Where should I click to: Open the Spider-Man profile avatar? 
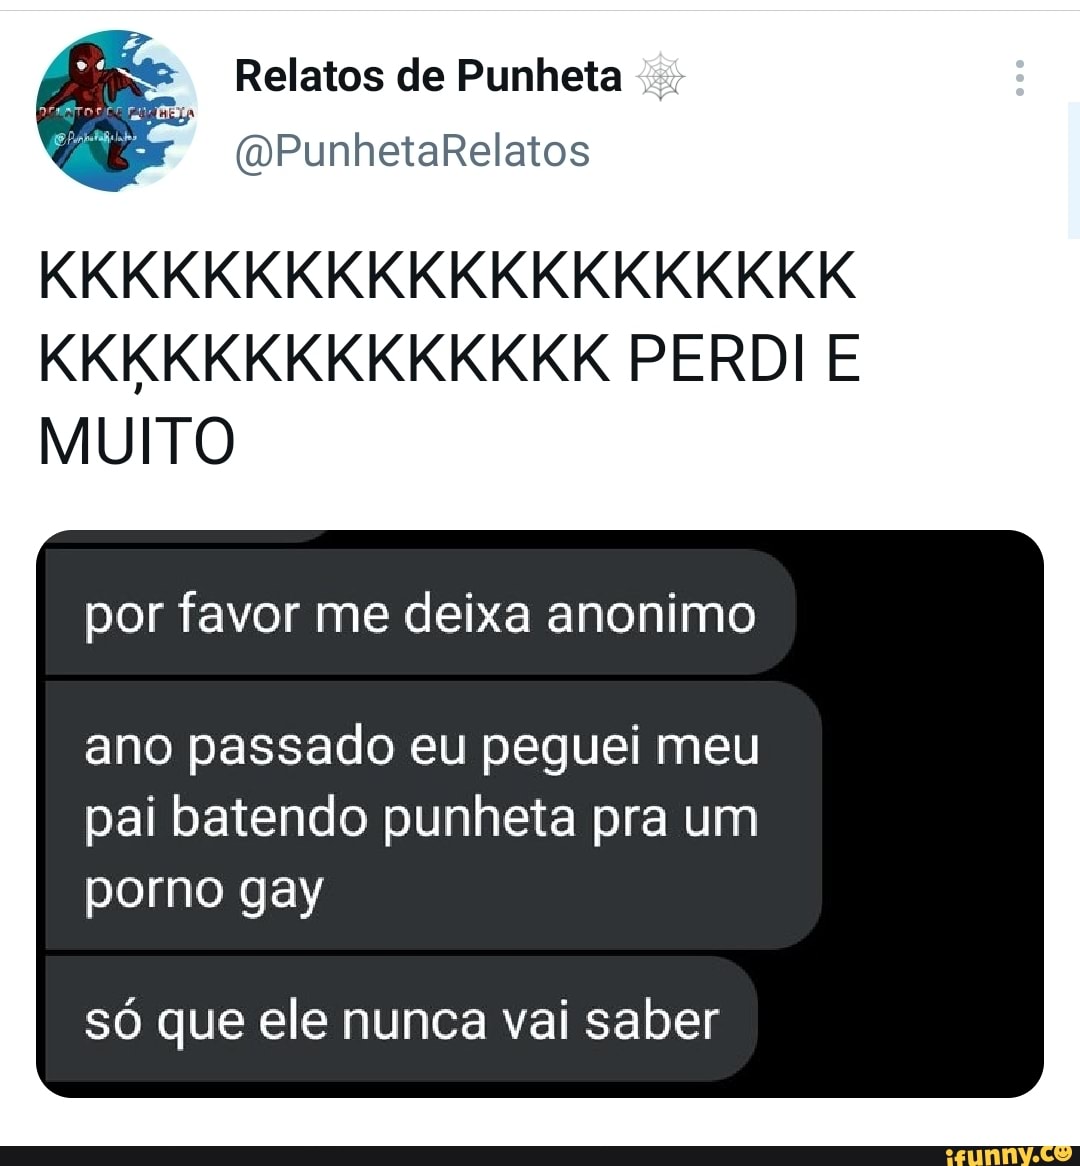117,110
